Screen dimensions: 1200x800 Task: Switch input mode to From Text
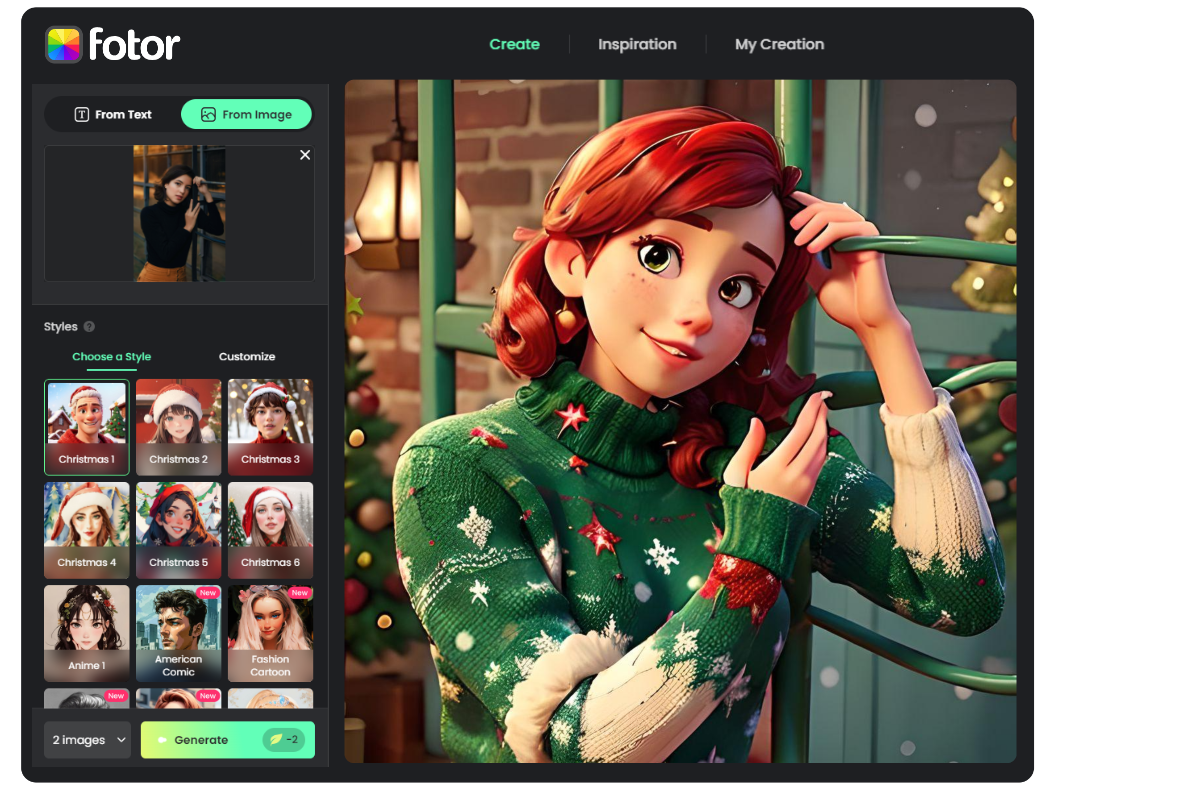[112, 114]
